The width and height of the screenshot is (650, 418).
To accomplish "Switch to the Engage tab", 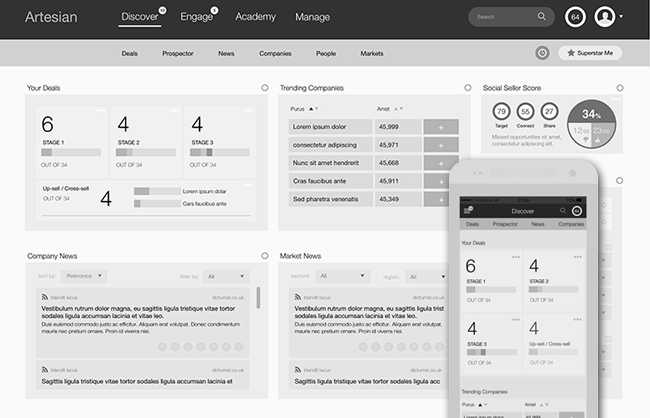I will pos(196,17).
